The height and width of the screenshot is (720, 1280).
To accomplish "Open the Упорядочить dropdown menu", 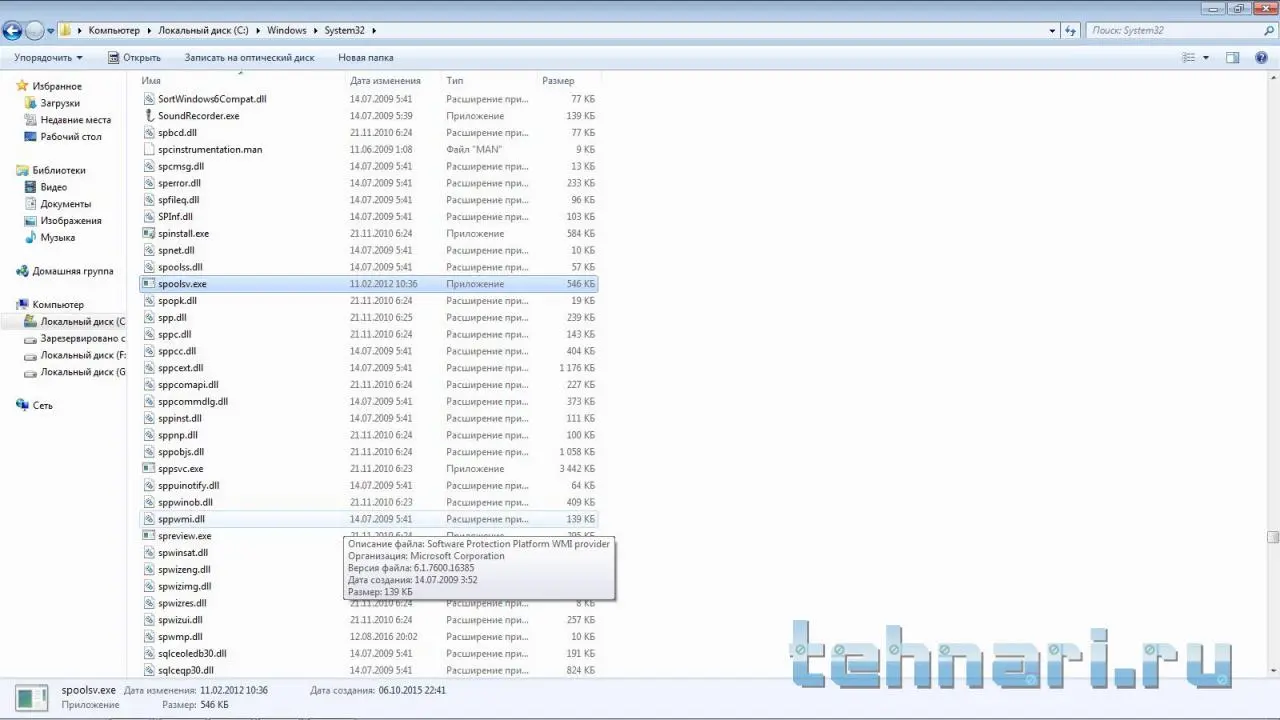I will tap(48, 58).
